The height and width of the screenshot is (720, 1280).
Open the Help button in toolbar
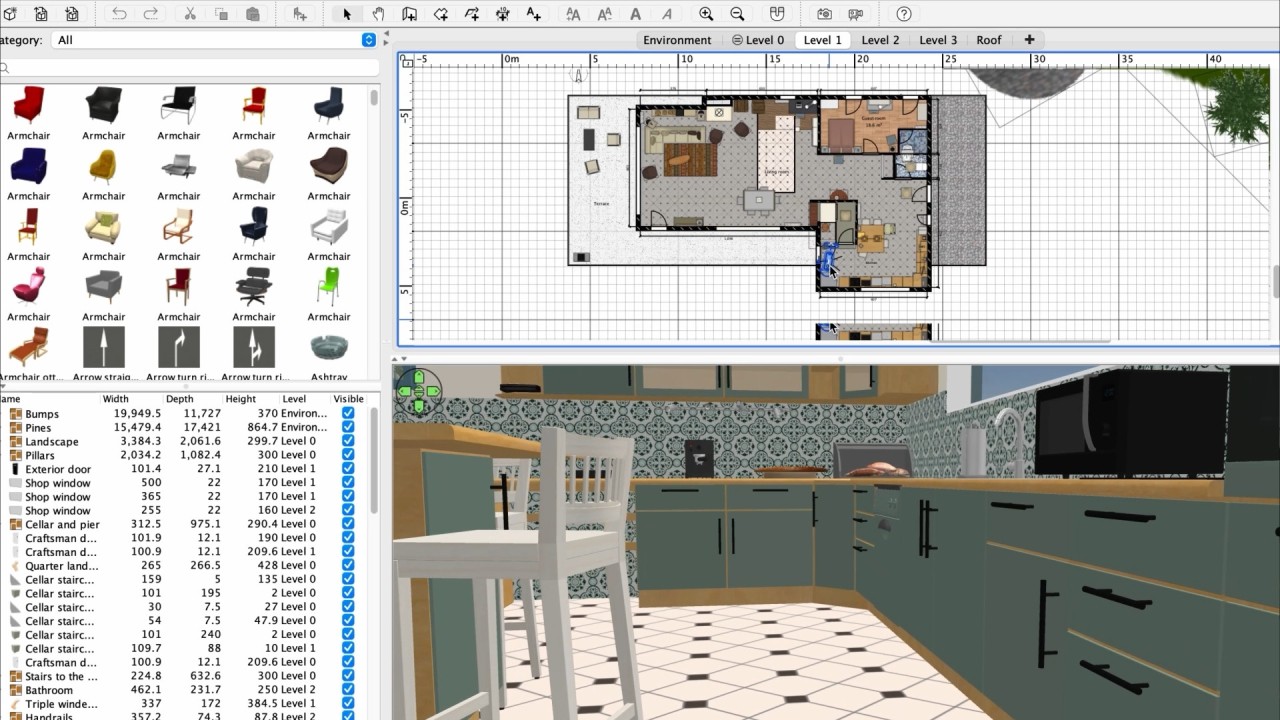[904, 14]
